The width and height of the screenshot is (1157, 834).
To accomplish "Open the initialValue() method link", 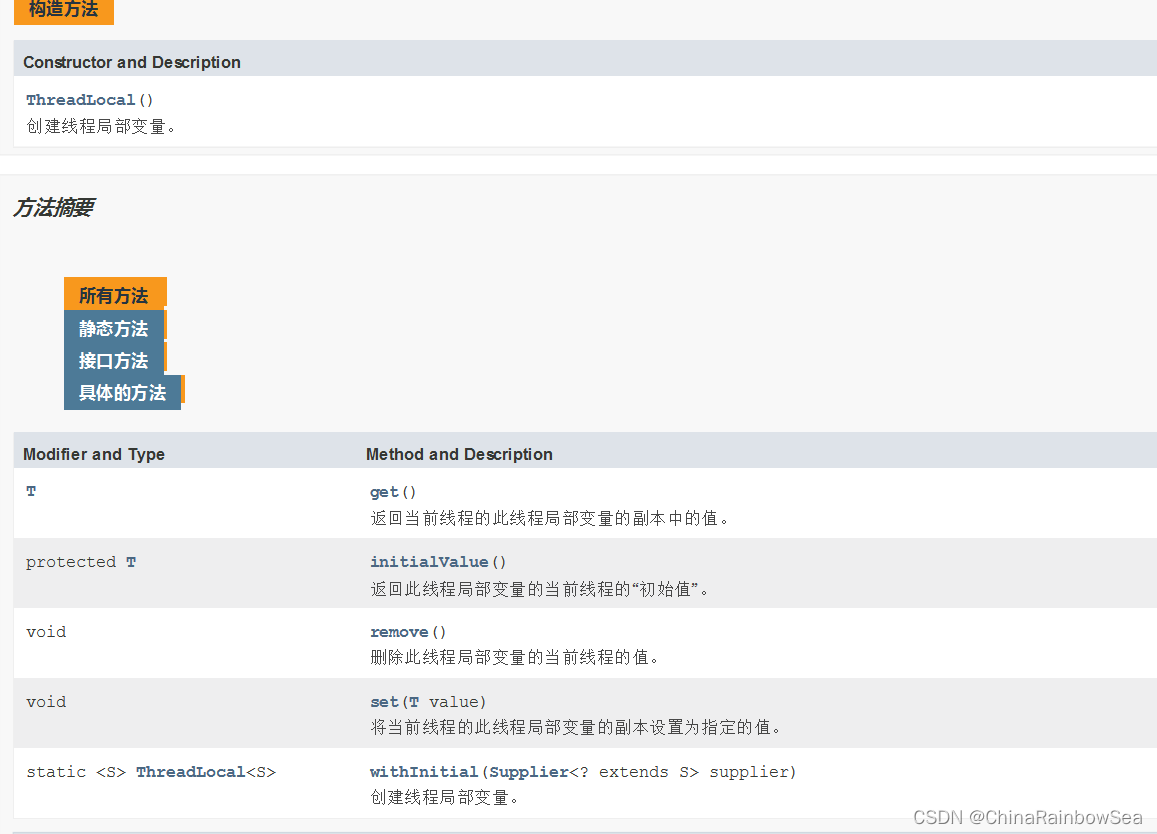I will (429, 562).
